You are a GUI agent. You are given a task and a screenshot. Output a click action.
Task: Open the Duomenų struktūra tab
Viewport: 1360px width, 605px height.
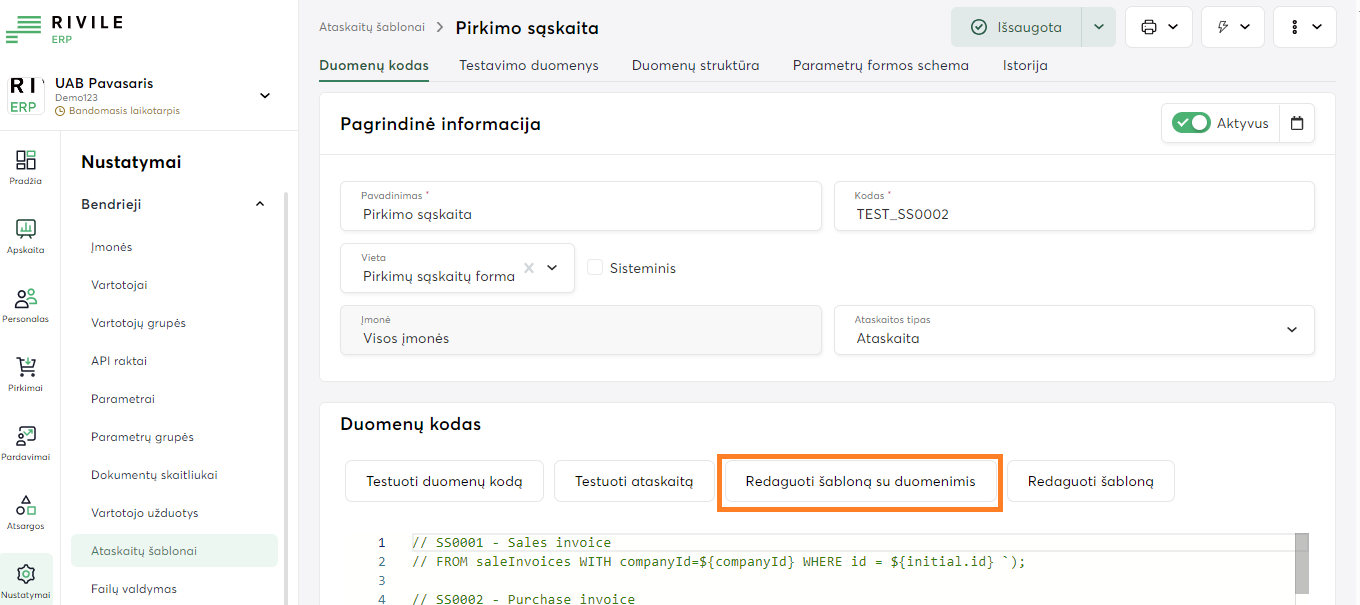point(695,66)
